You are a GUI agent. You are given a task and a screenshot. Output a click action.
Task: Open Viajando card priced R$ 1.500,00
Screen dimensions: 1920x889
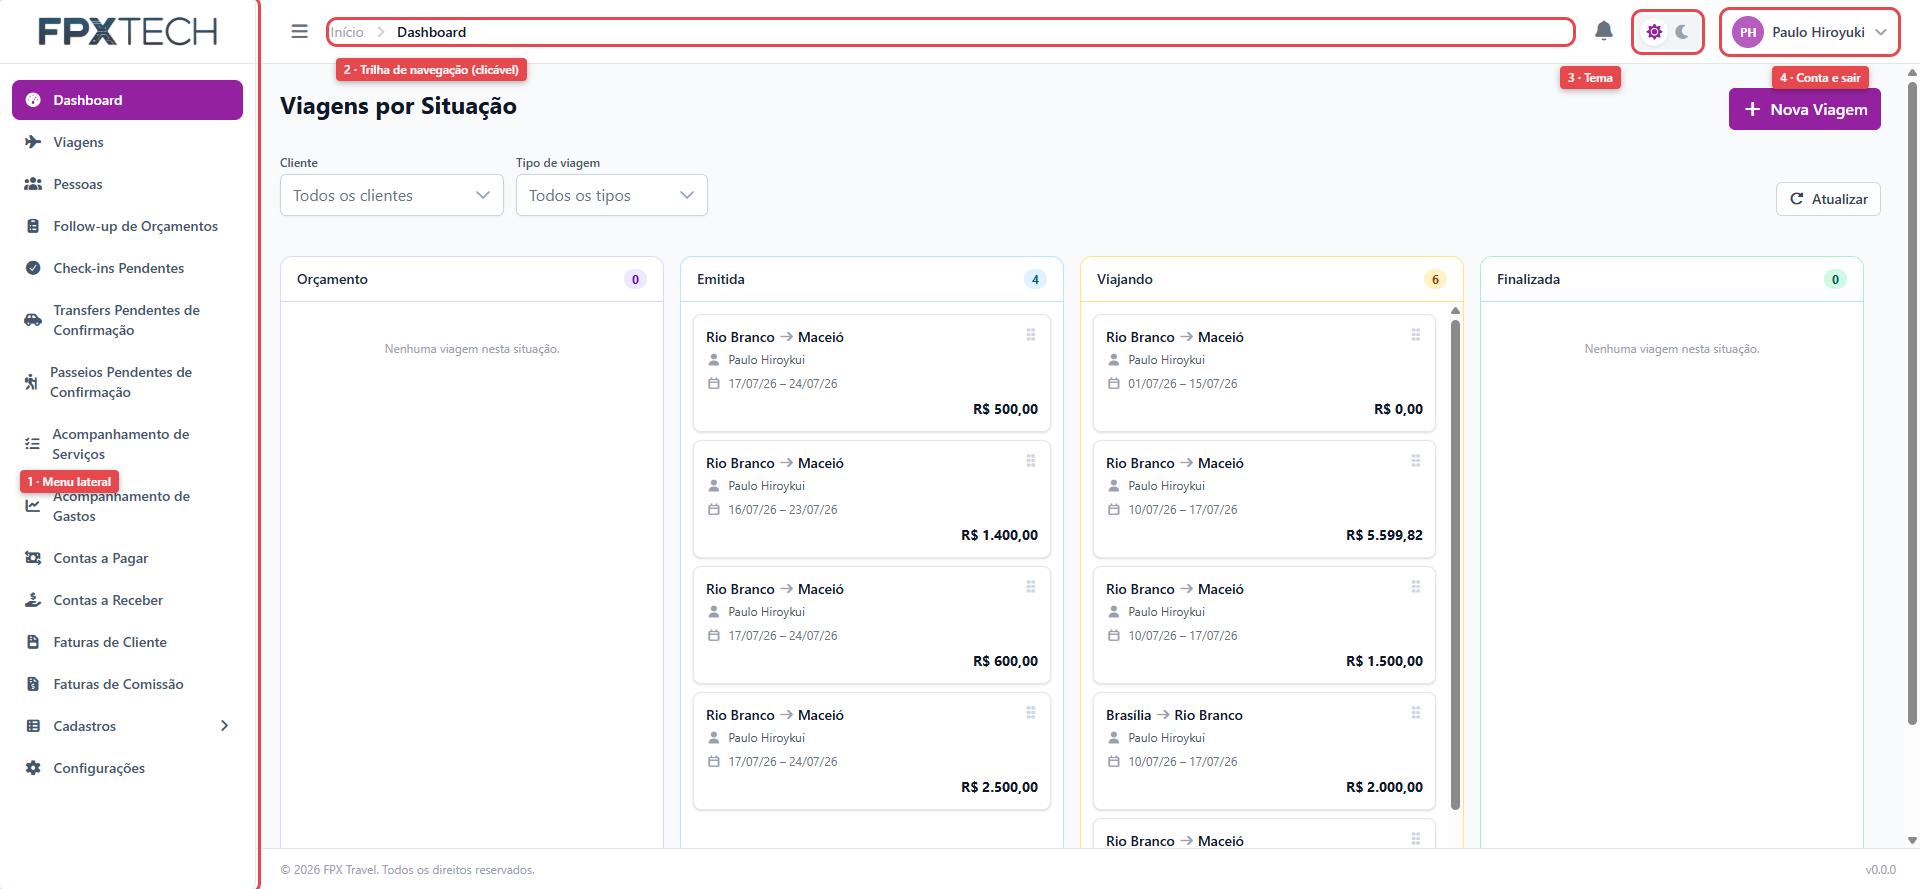pos(1264,625)
